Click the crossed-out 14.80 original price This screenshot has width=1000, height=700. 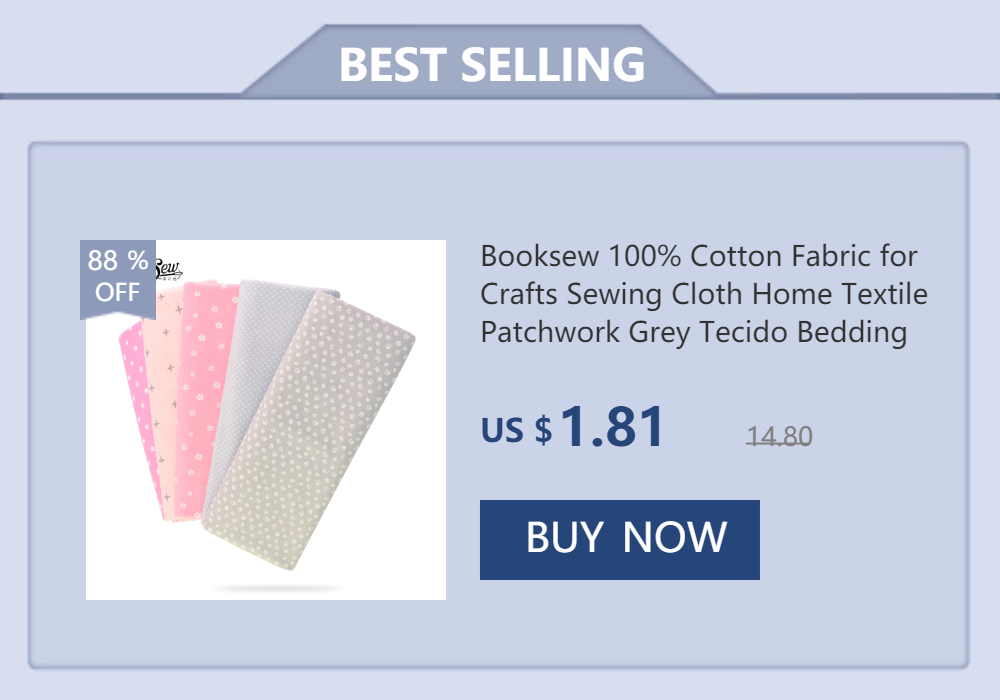779,436
